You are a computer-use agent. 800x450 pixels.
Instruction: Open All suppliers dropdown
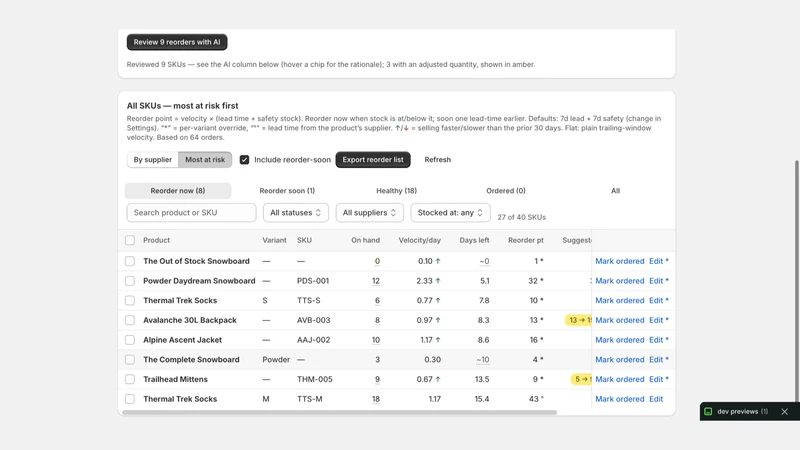coord(369,213)
